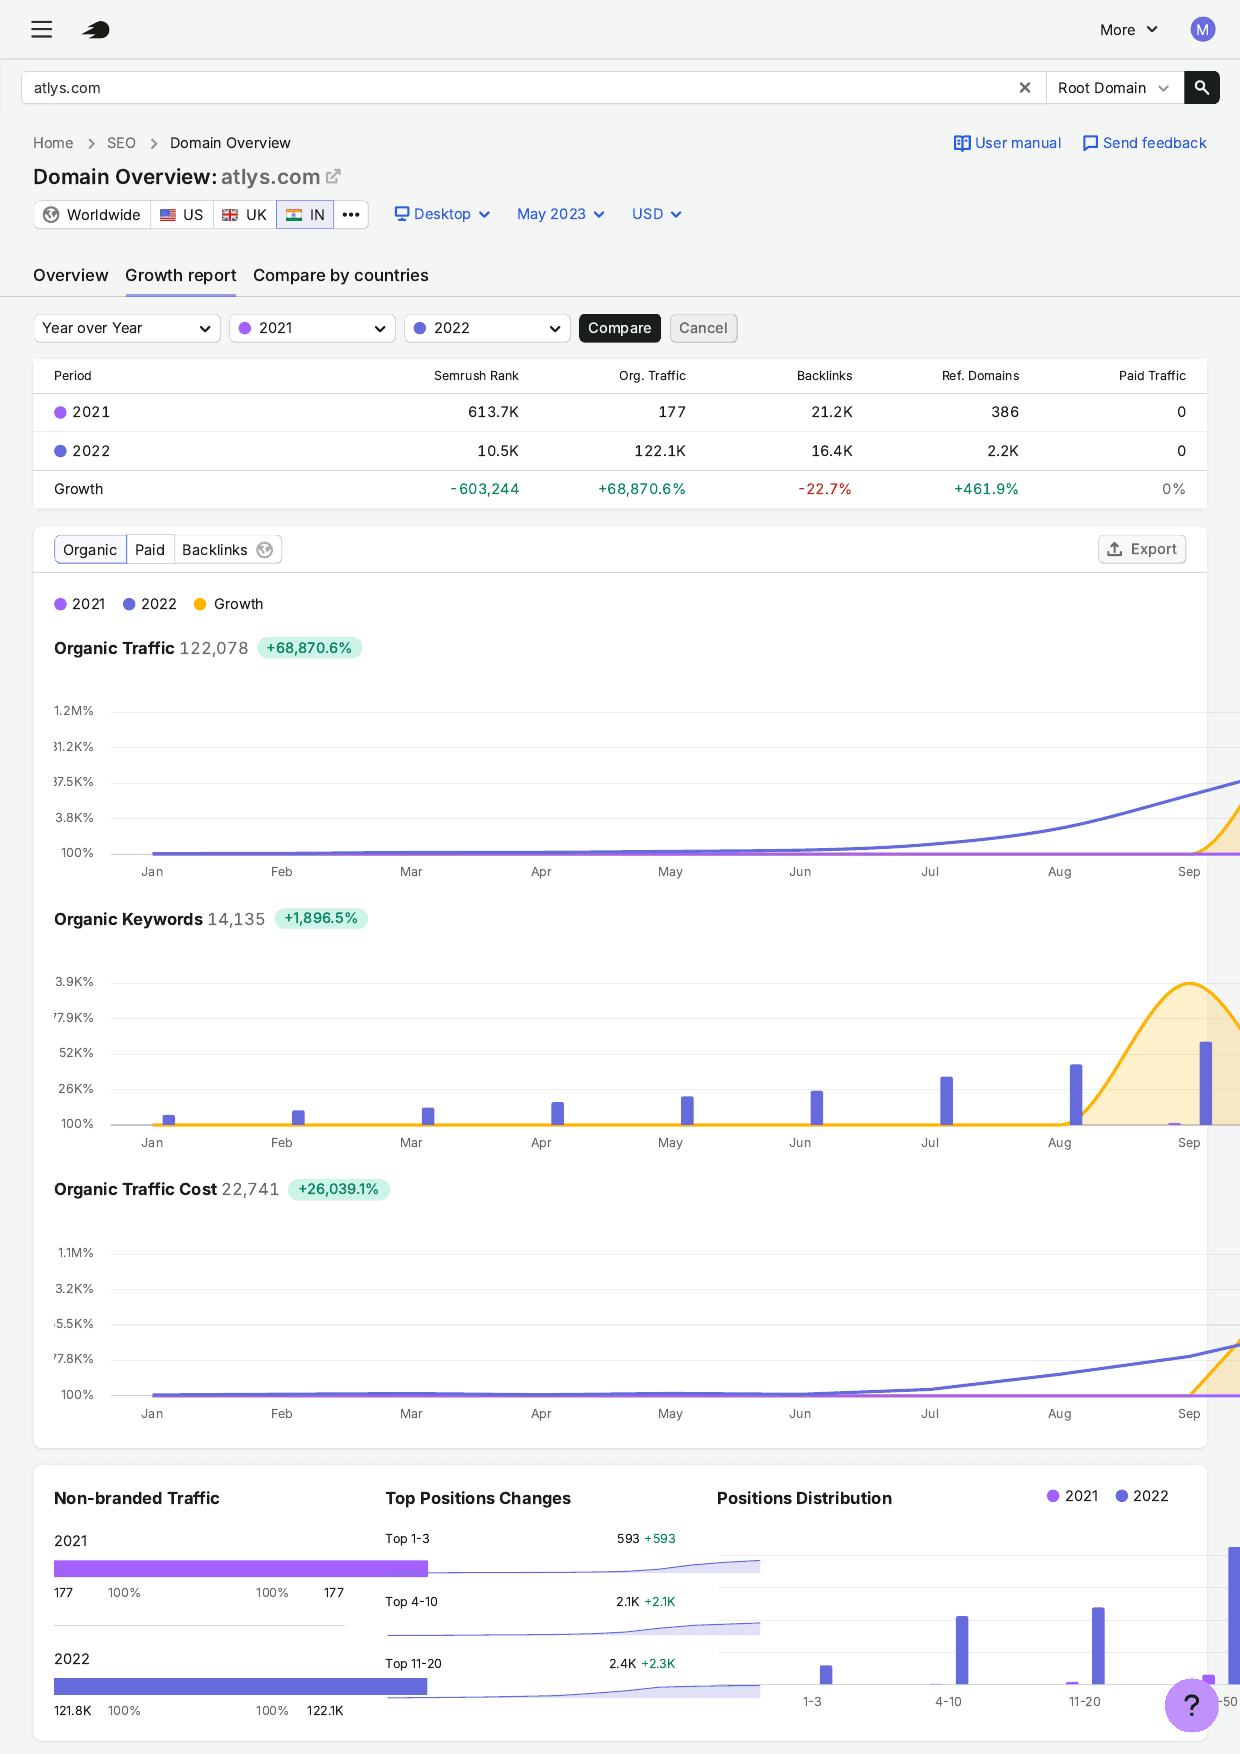Click Ref. Domains growth +461.9%

(986, 489)
